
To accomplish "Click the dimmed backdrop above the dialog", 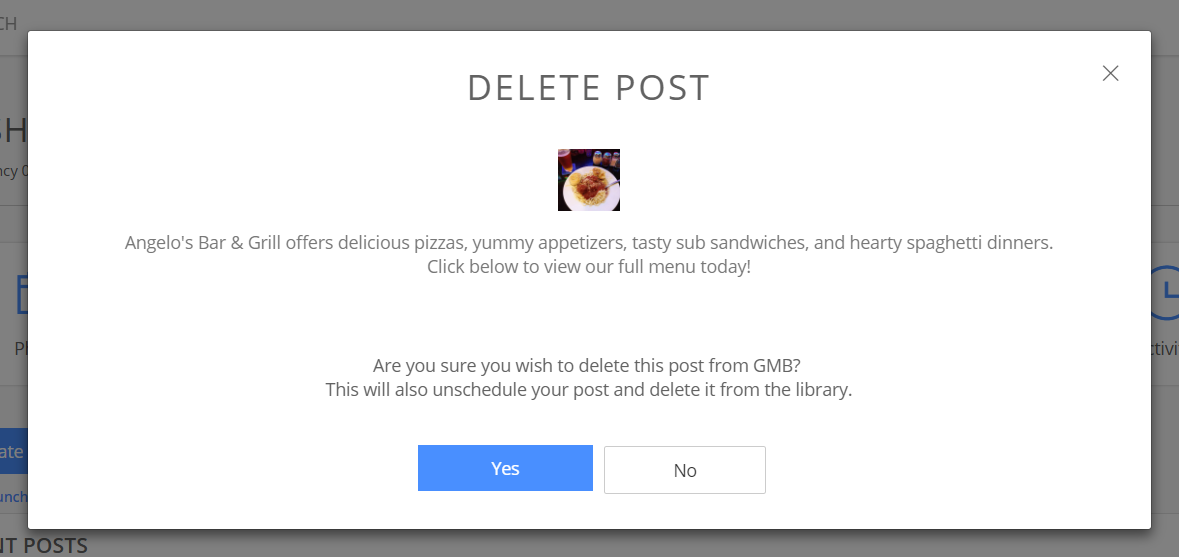I will click(x=600, y=14).
